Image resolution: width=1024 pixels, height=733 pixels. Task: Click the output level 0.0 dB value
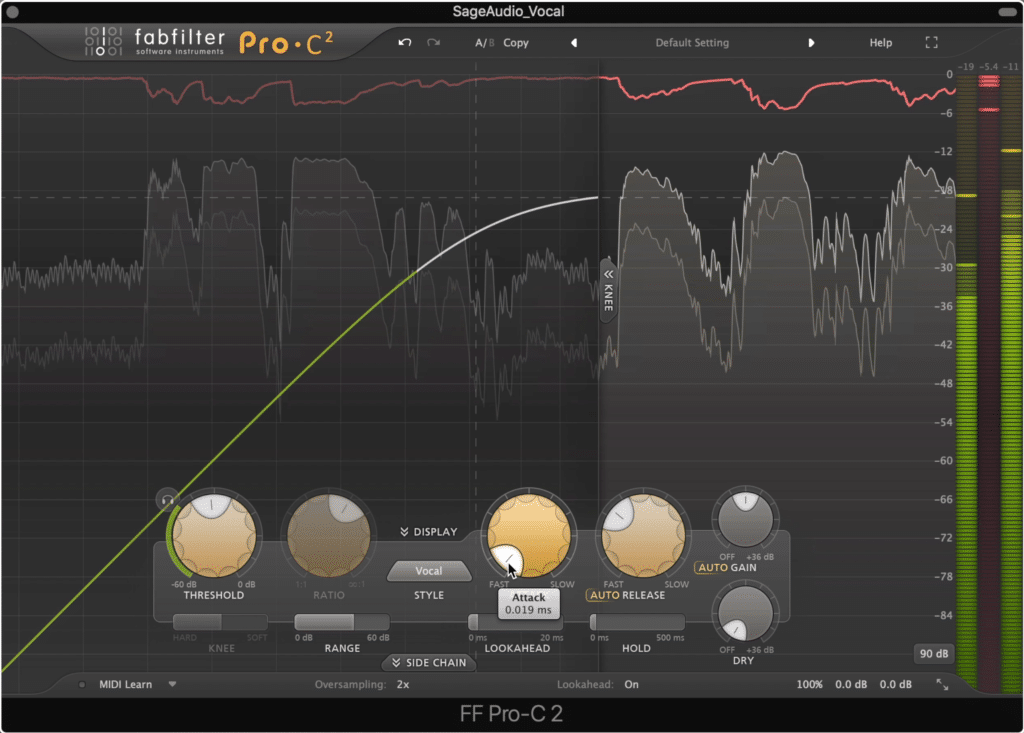(895, 685)
